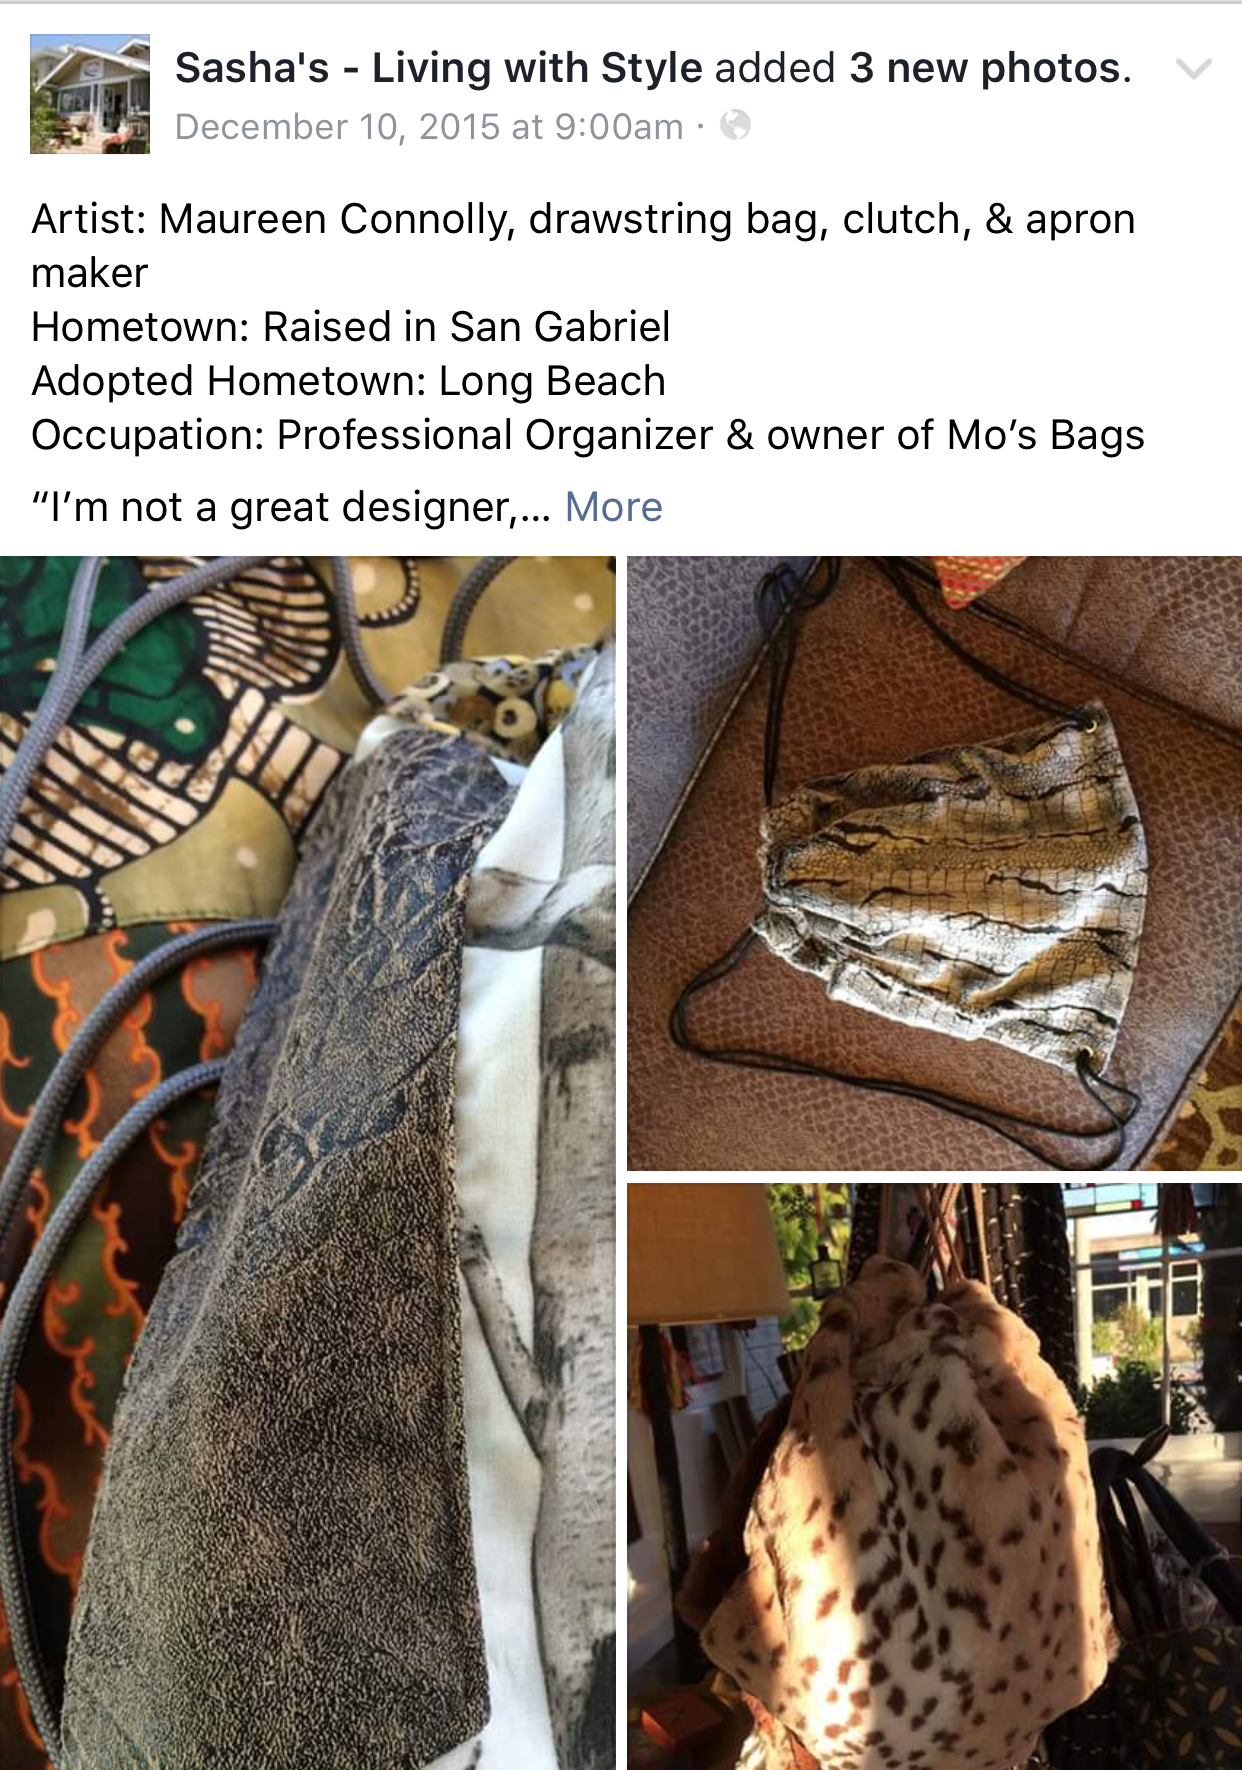Tap the "I'm not a great designer" quote
The width and height of the screenshot is (1242, 1770).
291,507
